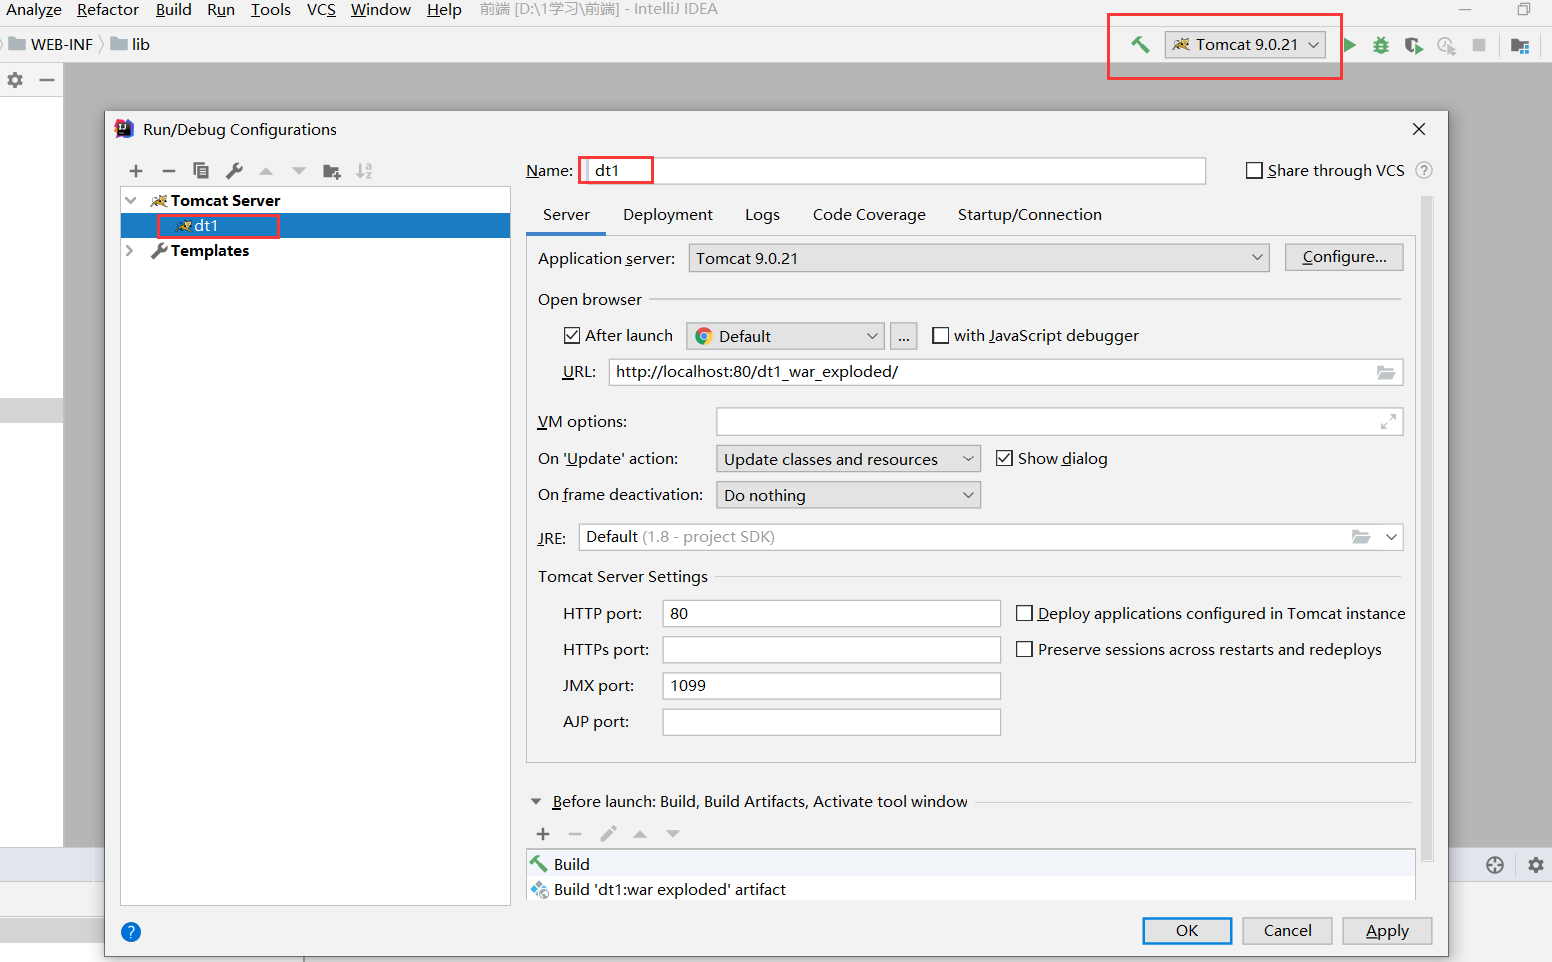The height and width of the screenshot is (962, 1552).
Task: Open the Refactor menu
Action: [x=108, y=9]
